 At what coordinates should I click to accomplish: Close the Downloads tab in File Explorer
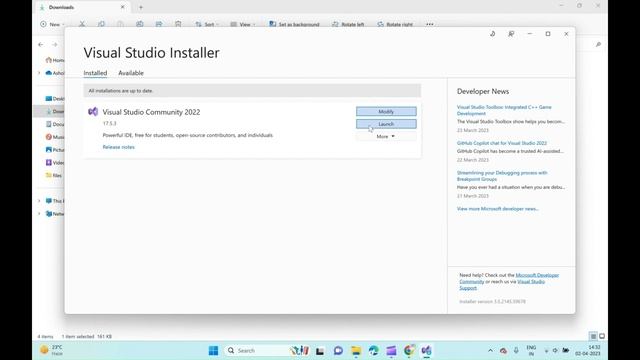pyautogui.click(x=122, y=7)
